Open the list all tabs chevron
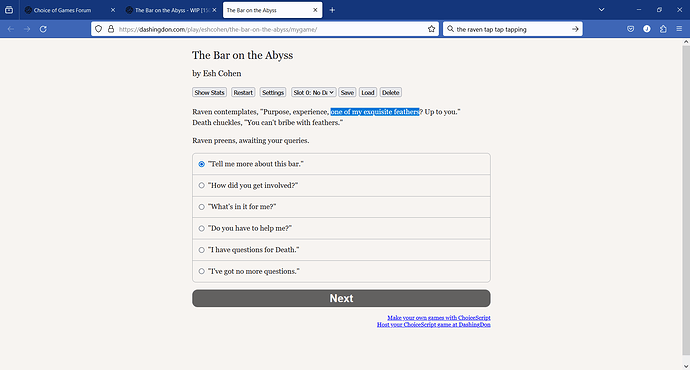The height and width of the screenshot is (370, 690). pos(601,10)
